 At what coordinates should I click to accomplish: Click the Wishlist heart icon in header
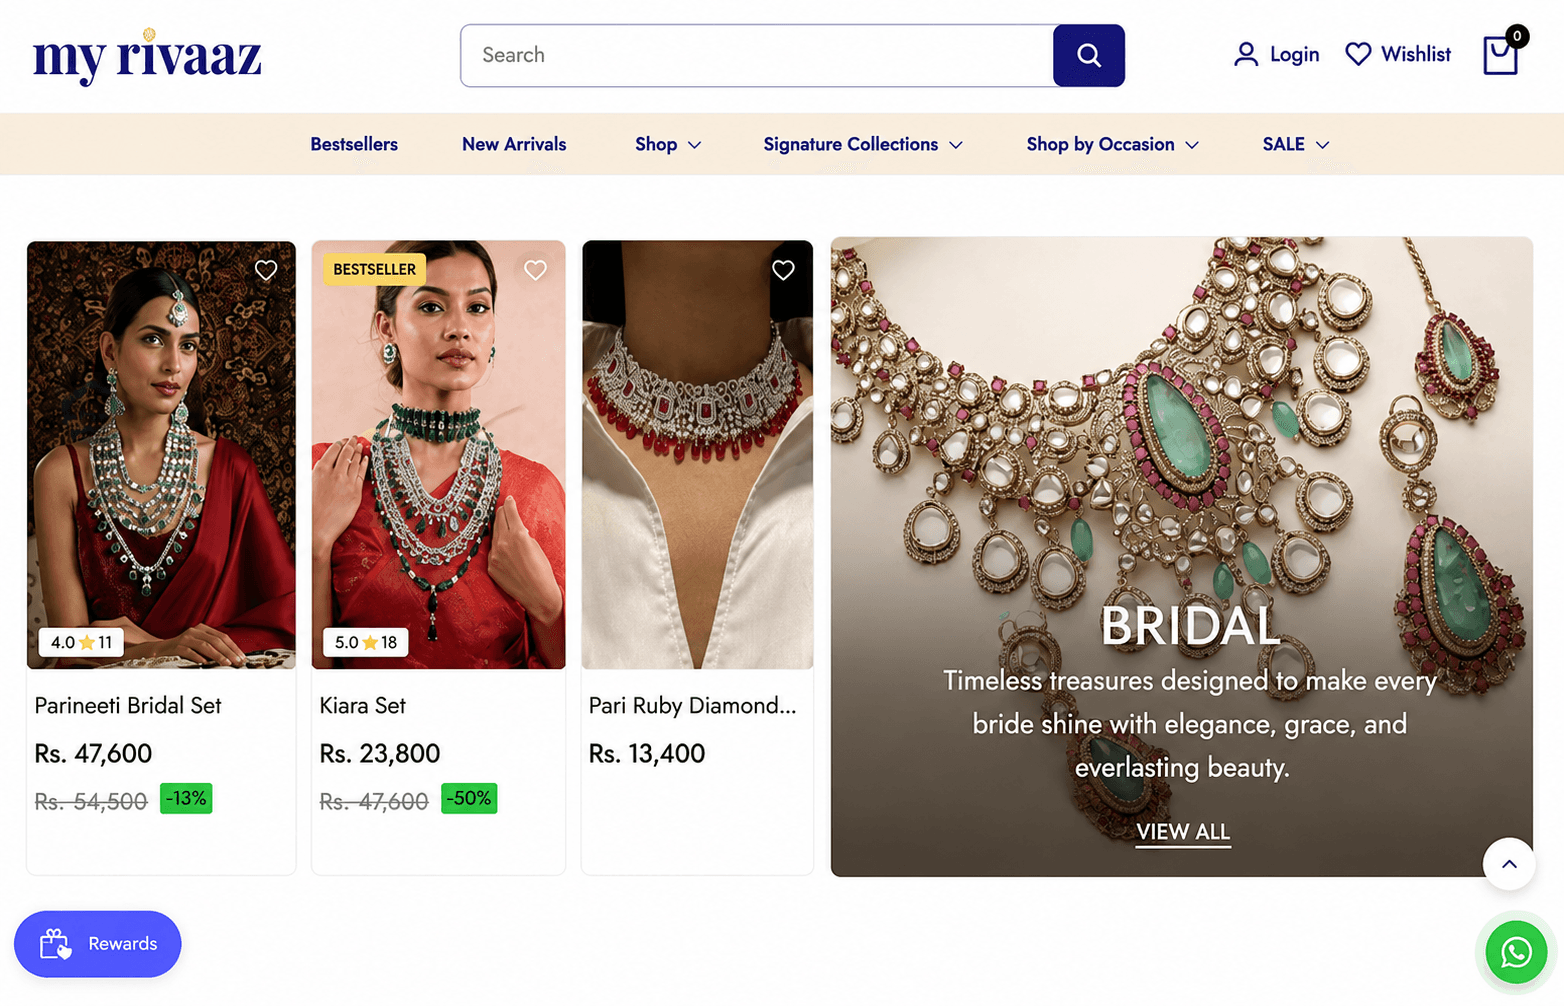click(x=1357, y=54)
